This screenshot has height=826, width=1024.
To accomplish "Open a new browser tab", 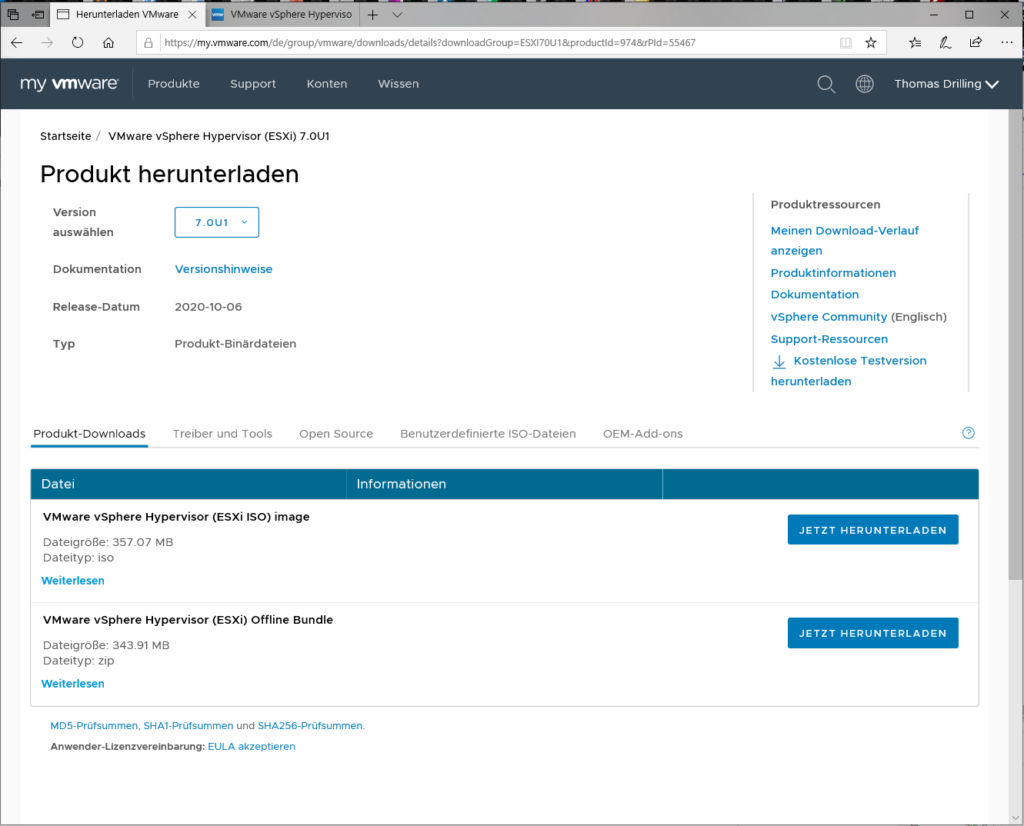I will 372,14.
